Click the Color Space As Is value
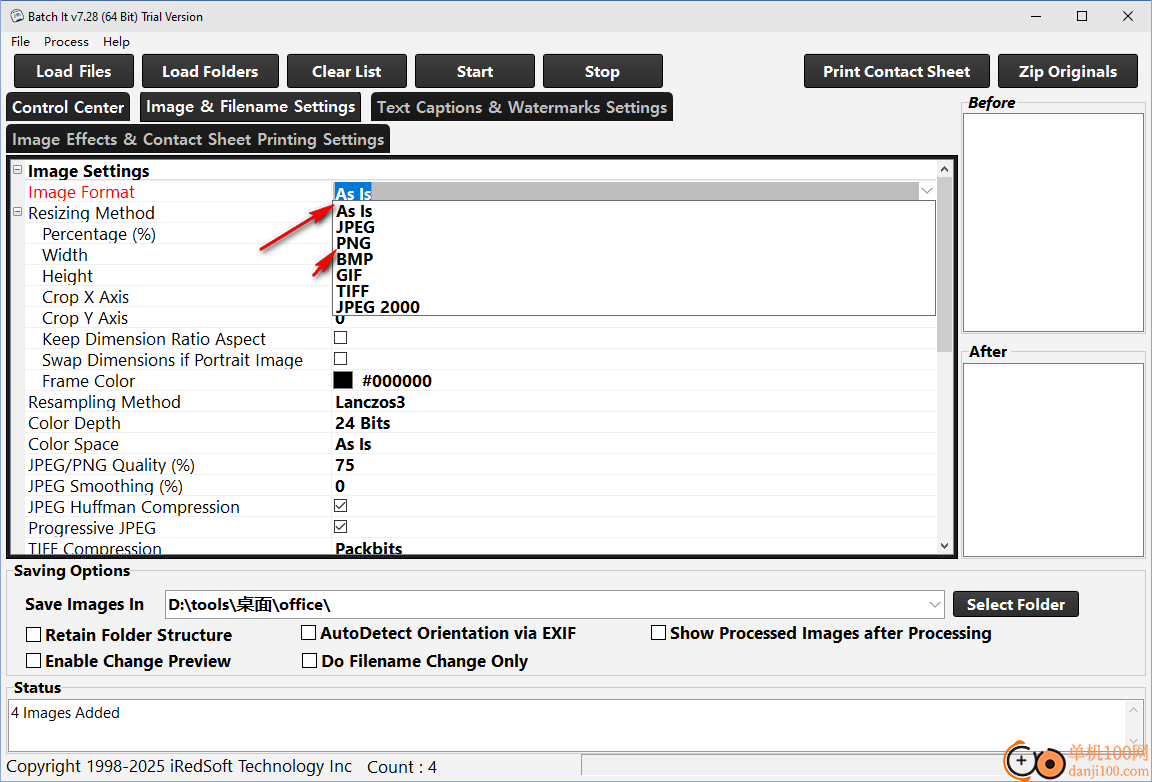This screenshot has height=782, width=1152. tap(353, 444)
